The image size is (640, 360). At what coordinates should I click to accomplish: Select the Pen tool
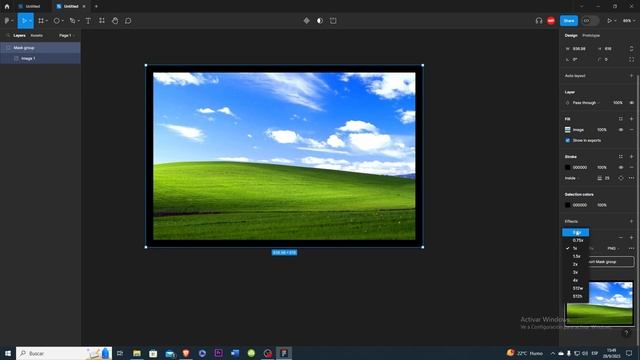tap(72, 21)
